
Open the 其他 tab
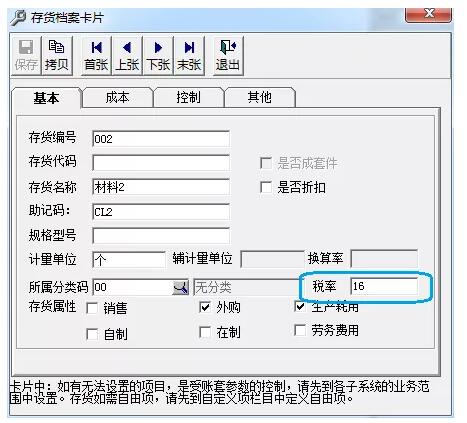260,98
